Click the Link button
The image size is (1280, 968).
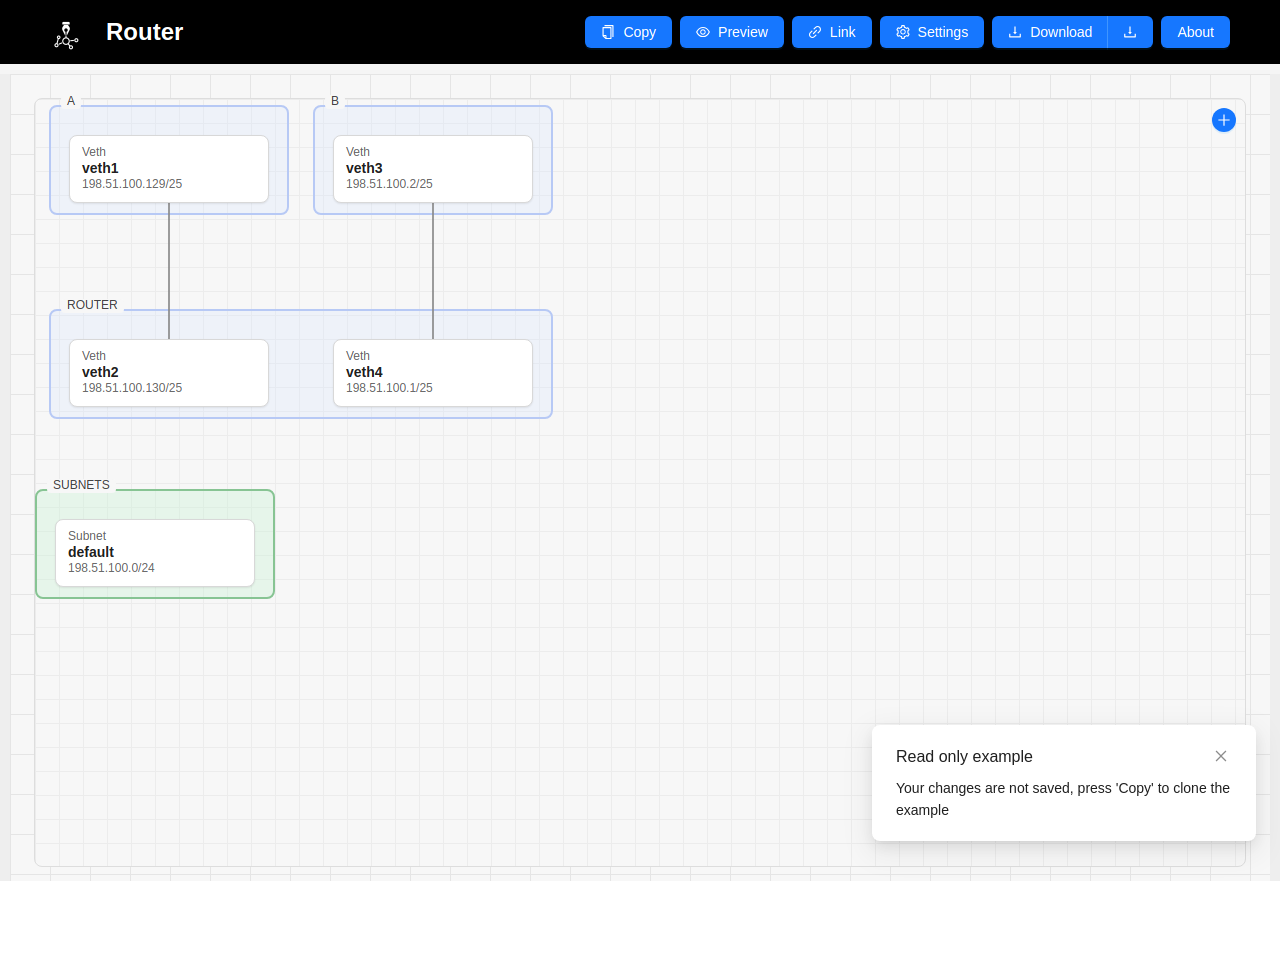coord(832,32)
